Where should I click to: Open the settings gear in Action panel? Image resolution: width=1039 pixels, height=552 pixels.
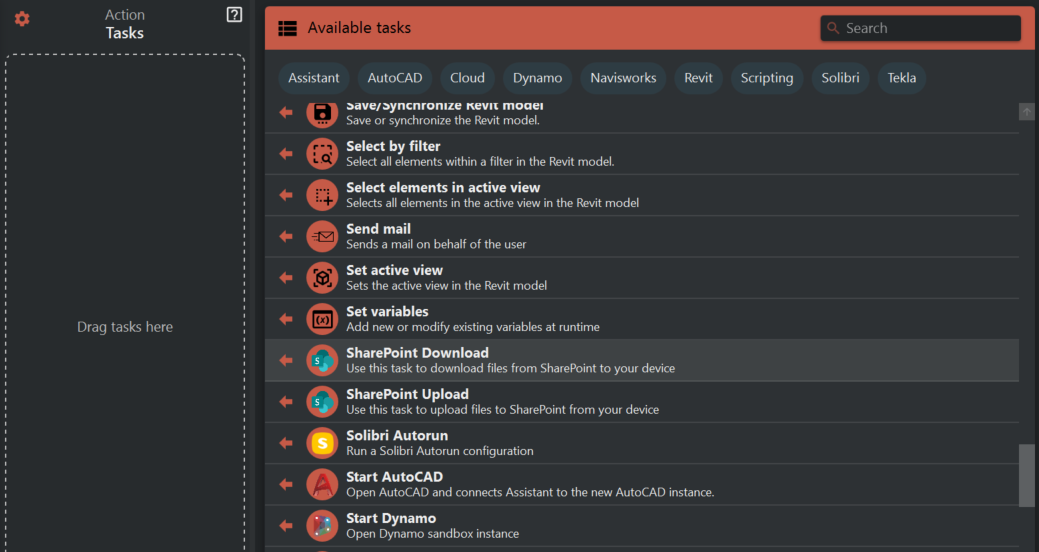pos(22,19)
